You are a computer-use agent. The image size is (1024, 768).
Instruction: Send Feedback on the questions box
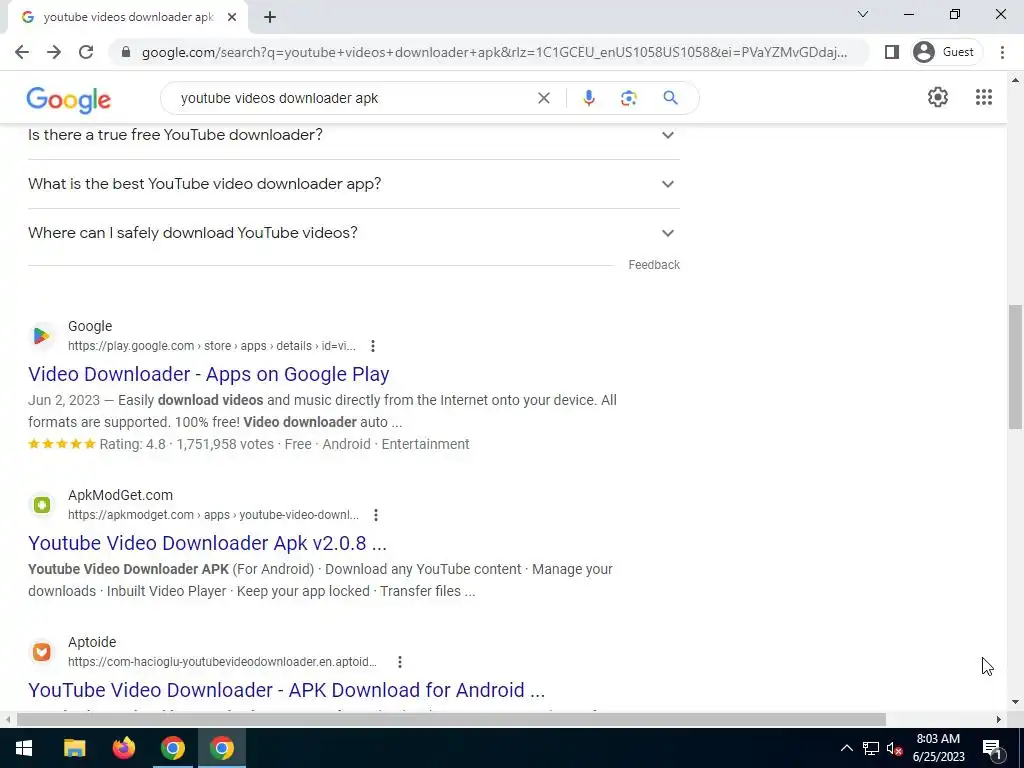click(654, 264)
